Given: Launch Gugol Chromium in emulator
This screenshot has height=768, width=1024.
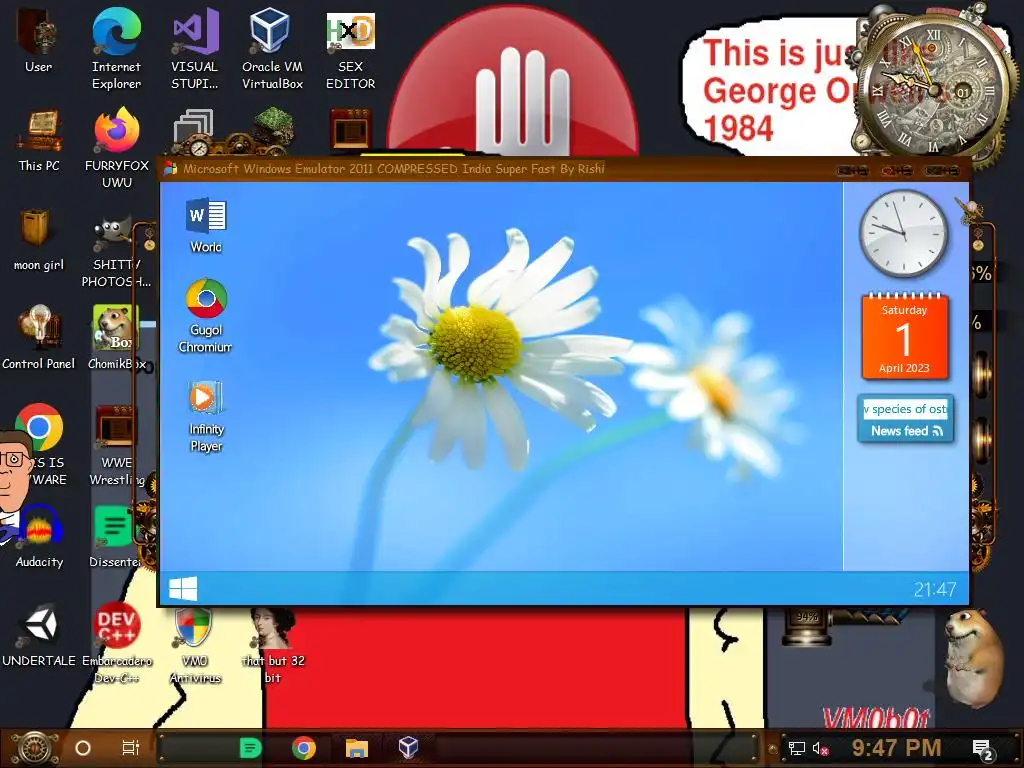Looking at the screenshot, I should point(206,317).
